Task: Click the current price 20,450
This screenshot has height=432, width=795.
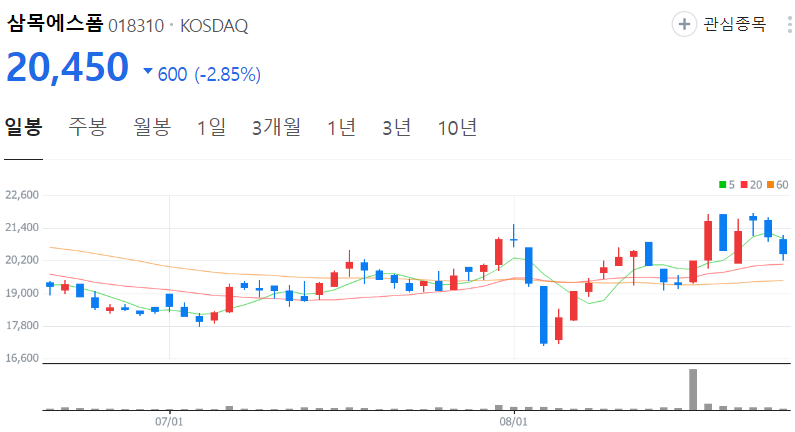Action: [x=67, y=67]
